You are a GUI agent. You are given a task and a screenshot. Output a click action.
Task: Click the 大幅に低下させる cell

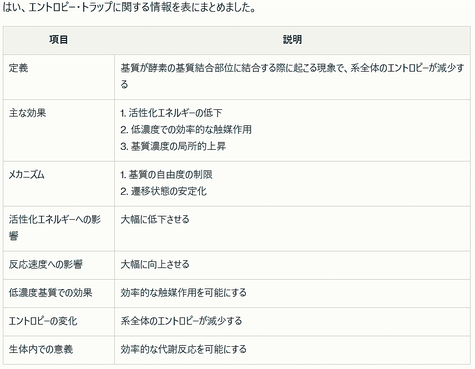(x=155, y=220)
